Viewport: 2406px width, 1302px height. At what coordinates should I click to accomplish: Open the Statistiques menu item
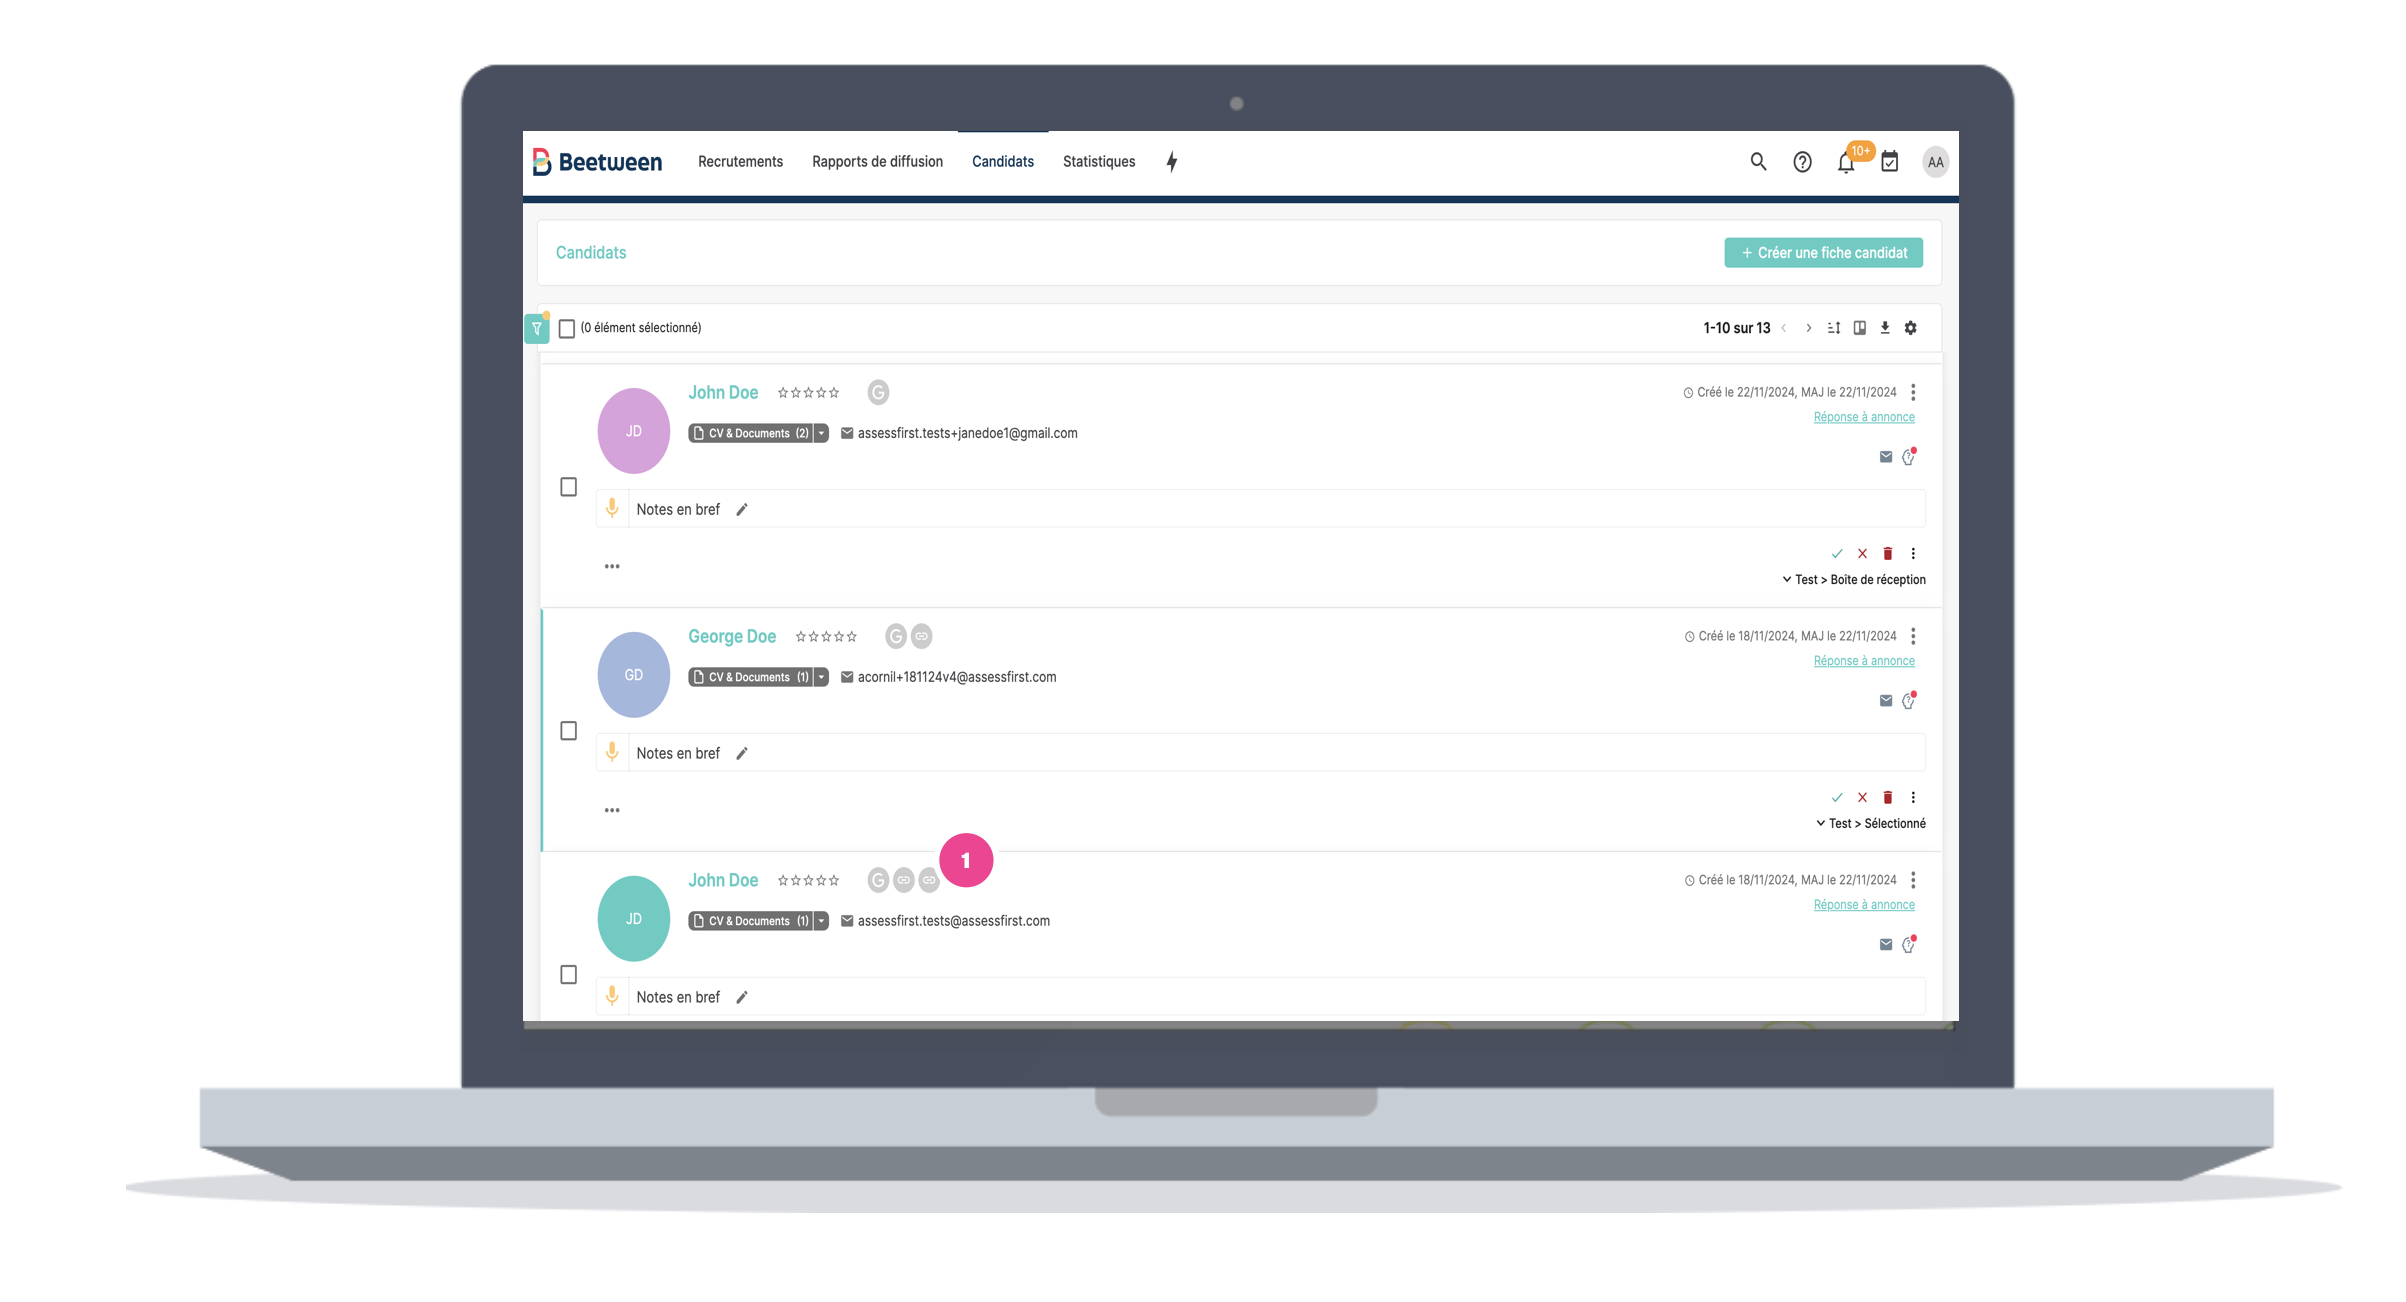[1098, 162]
